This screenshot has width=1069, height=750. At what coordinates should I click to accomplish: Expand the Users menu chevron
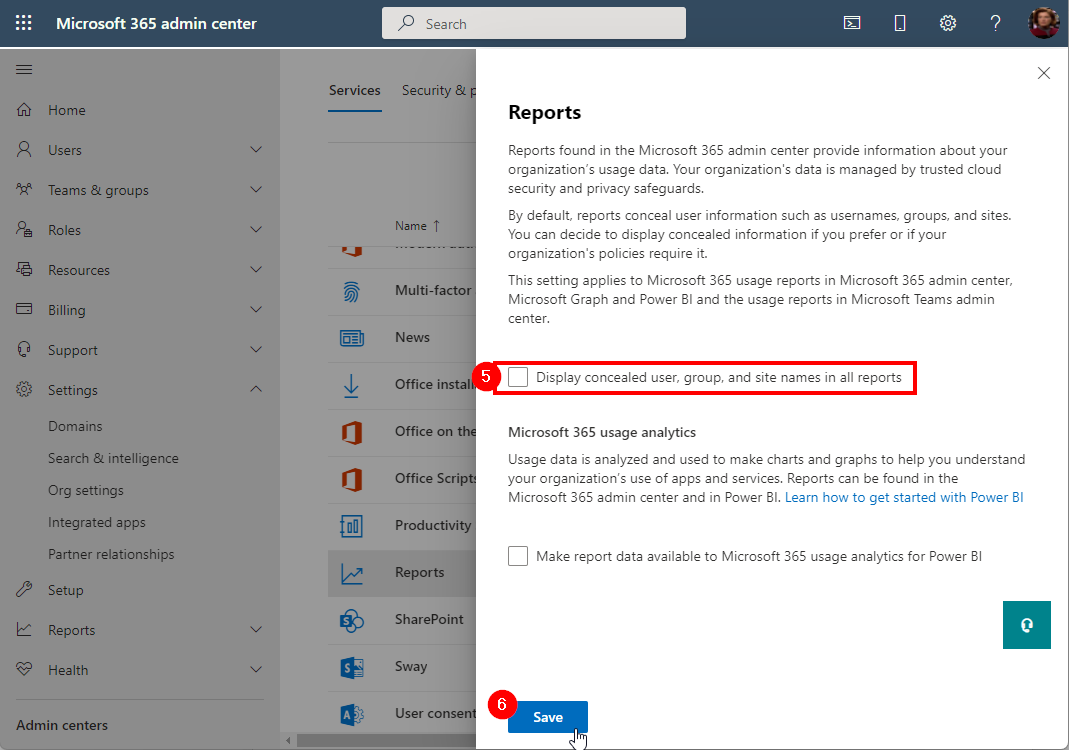coord(256,150)
